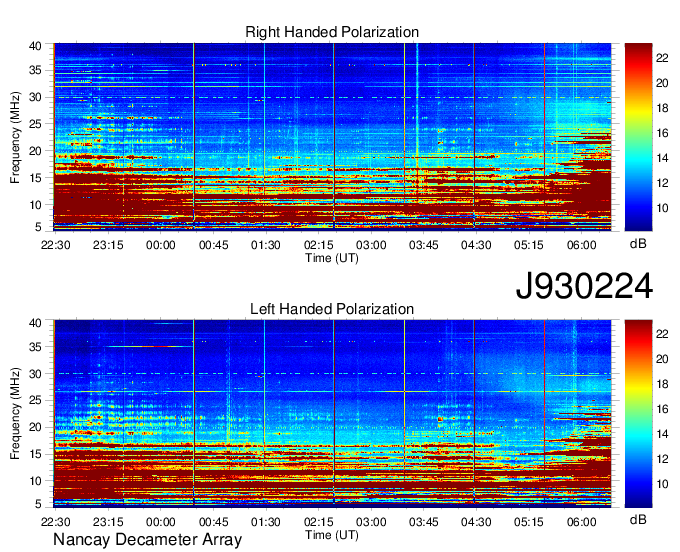Click the Left Handed plot's dB color bar

638,413
